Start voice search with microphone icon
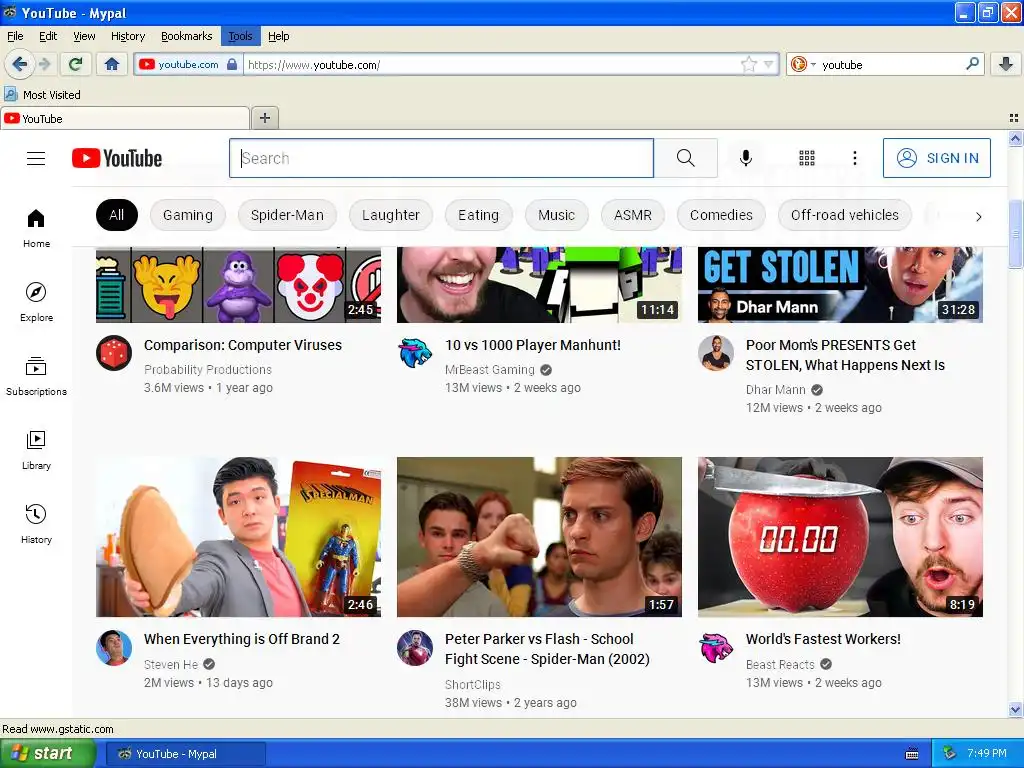 point(746,158)
